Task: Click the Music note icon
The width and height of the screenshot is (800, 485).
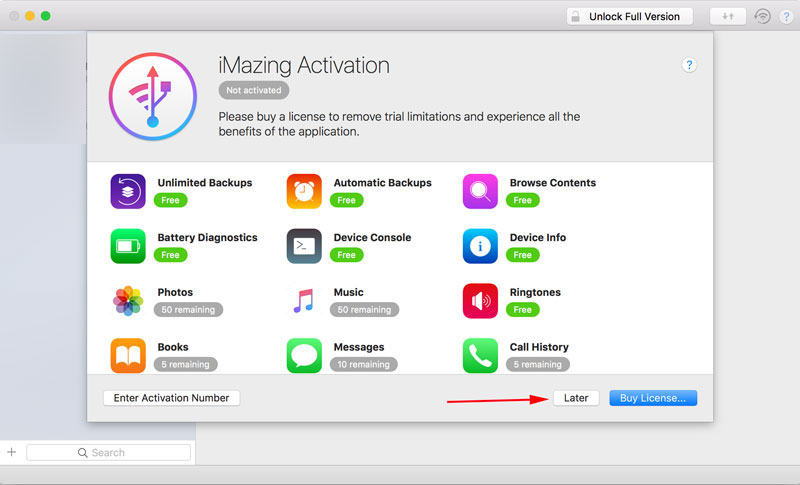Action: pos(304,301)
